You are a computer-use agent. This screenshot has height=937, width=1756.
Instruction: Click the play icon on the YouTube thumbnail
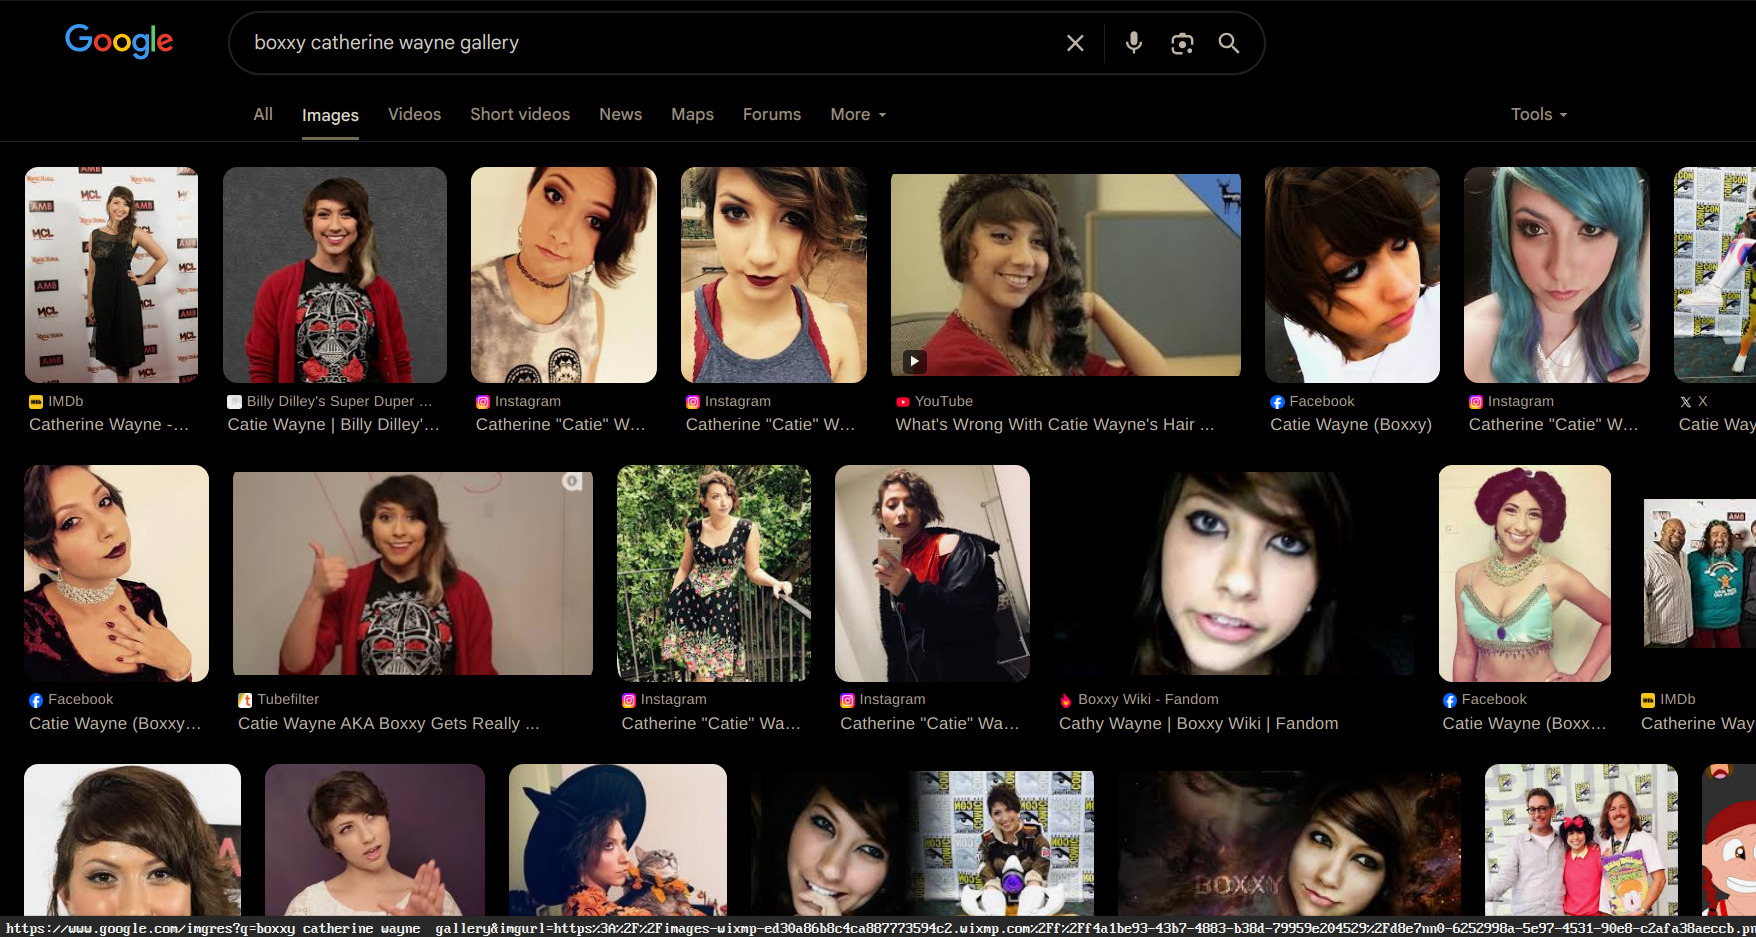(914, 361)
